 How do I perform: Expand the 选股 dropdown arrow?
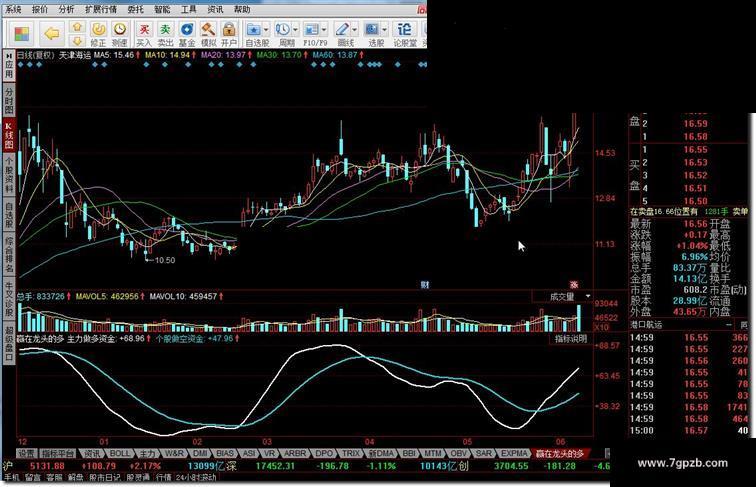[x=384, y=30]
